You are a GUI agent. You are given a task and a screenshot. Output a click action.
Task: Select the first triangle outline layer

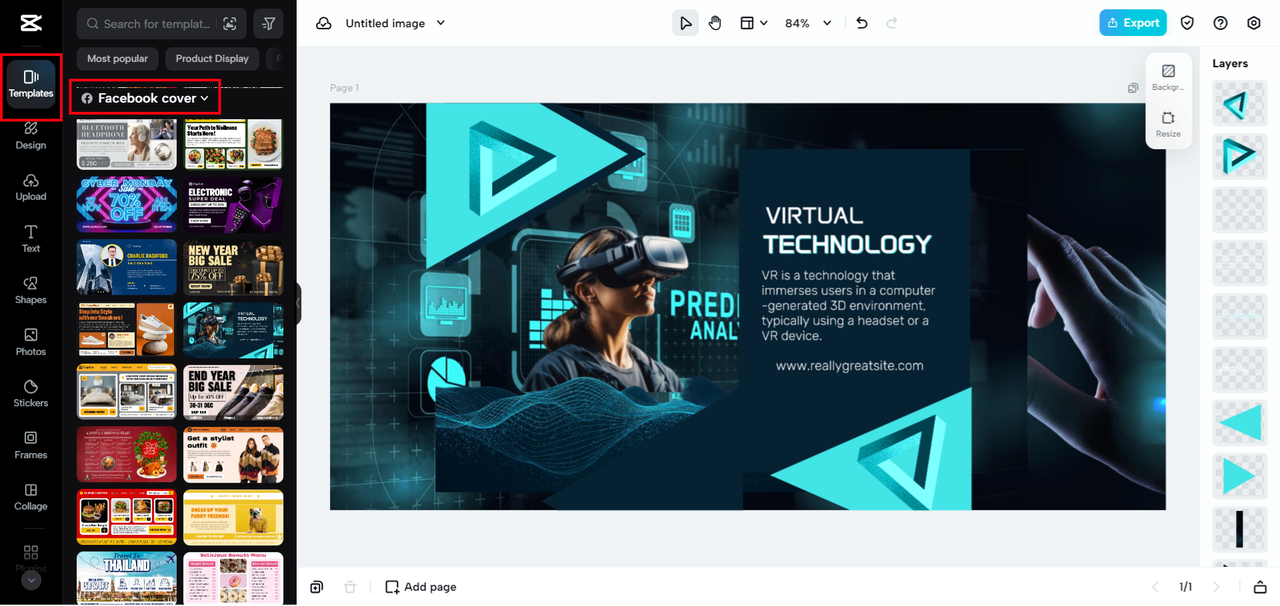[x=1240, y=104]
